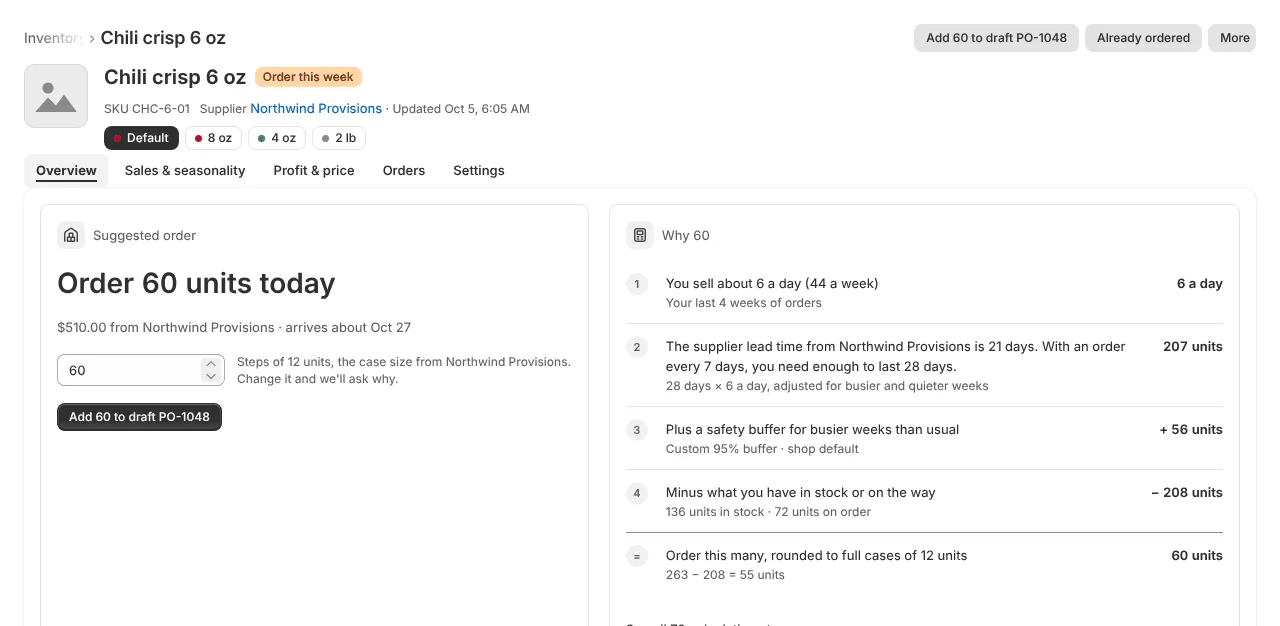Click the "Order this week" status badge
The image size is (1280, 626).
tap(308, 77)
